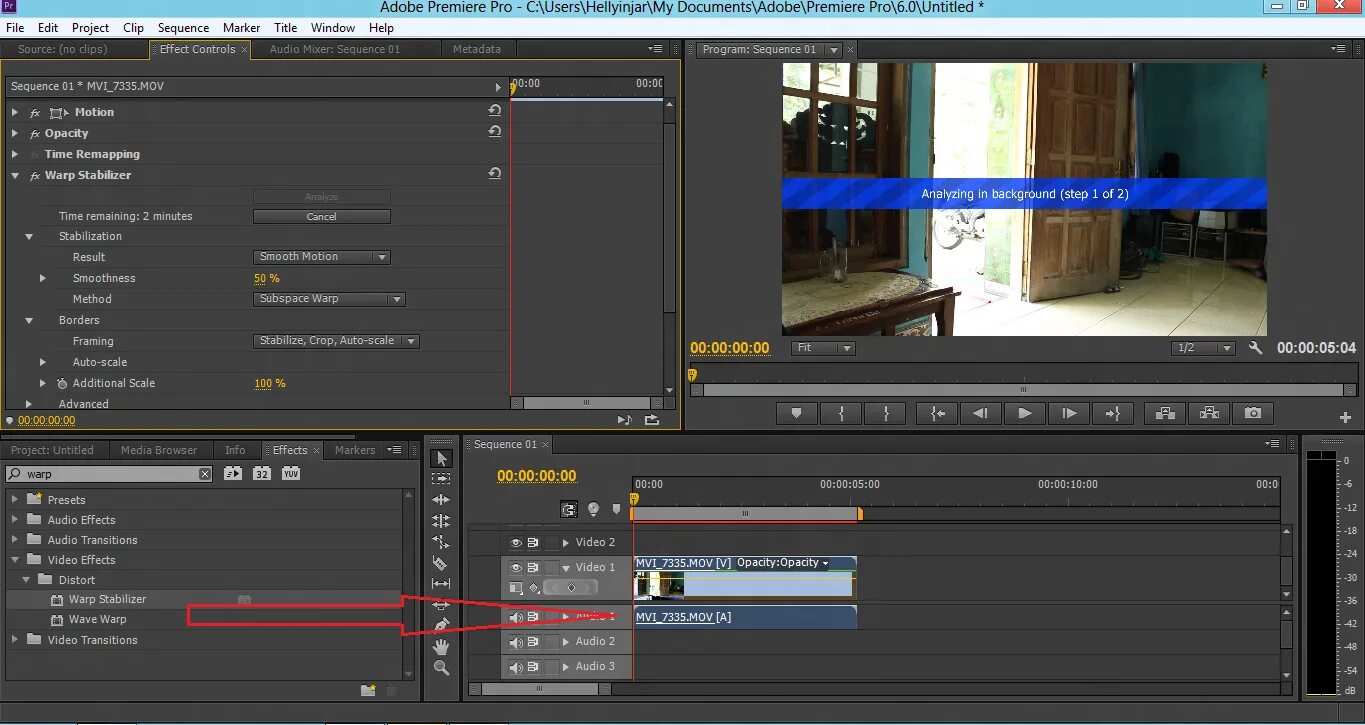The image size is (1365, 725).
Task: Reset Warp Stabilizer effect
Action: pyautogui.click(x=494, y=174)
